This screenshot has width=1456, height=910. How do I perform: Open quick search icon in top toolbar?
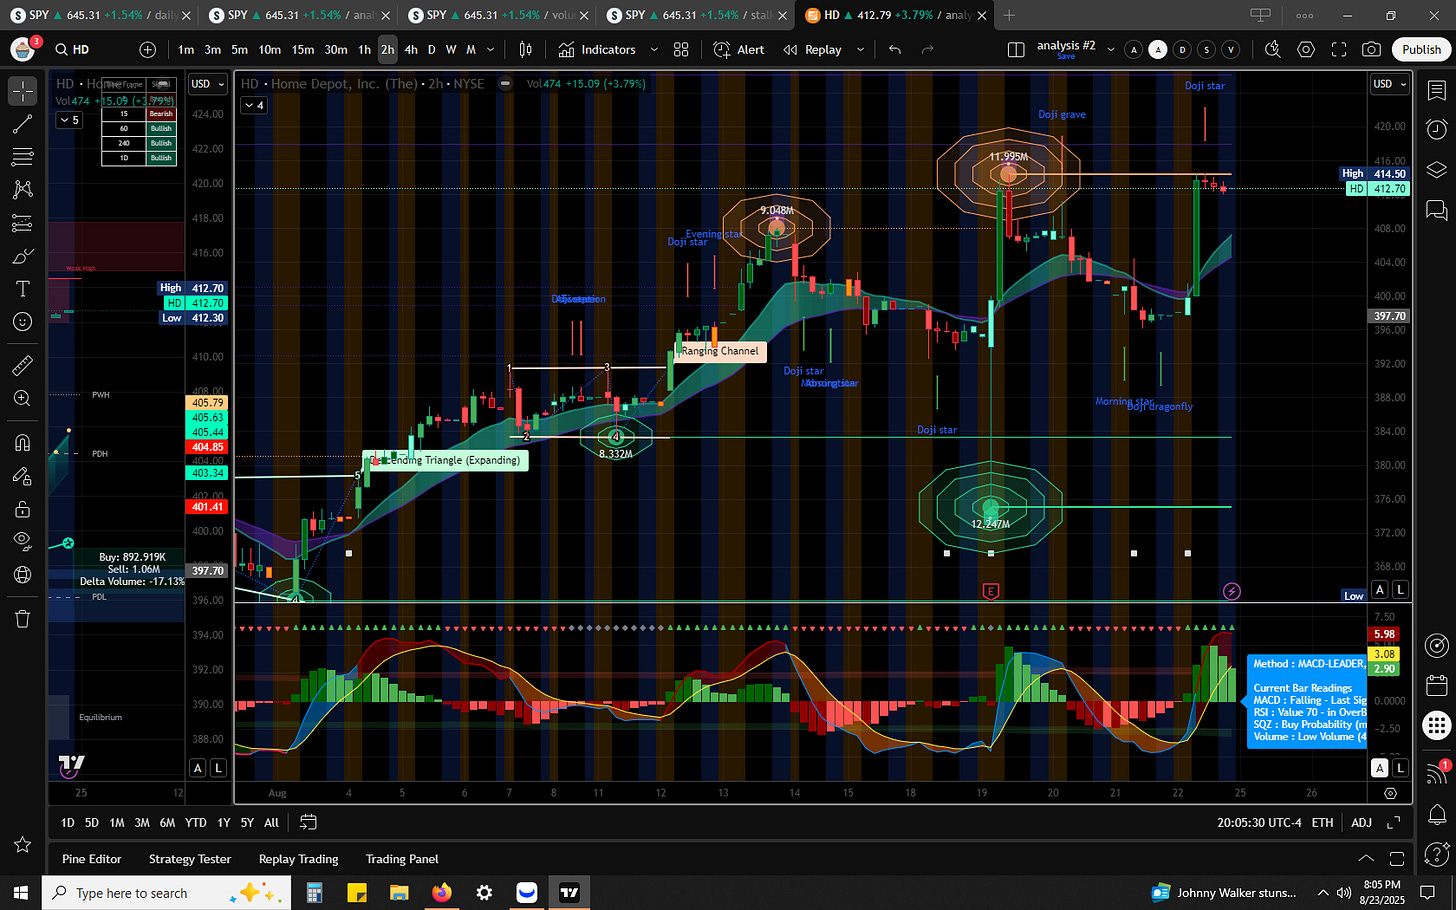pos(1272,50)
